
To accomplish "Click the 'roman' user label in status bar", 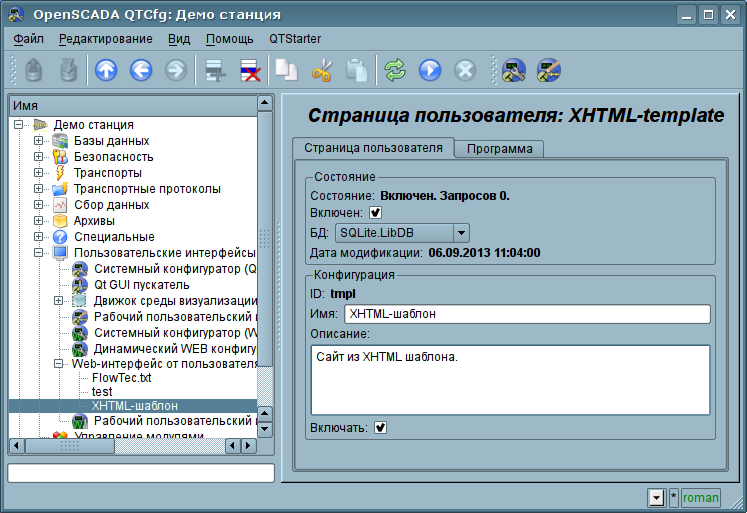I will [700, 497].
